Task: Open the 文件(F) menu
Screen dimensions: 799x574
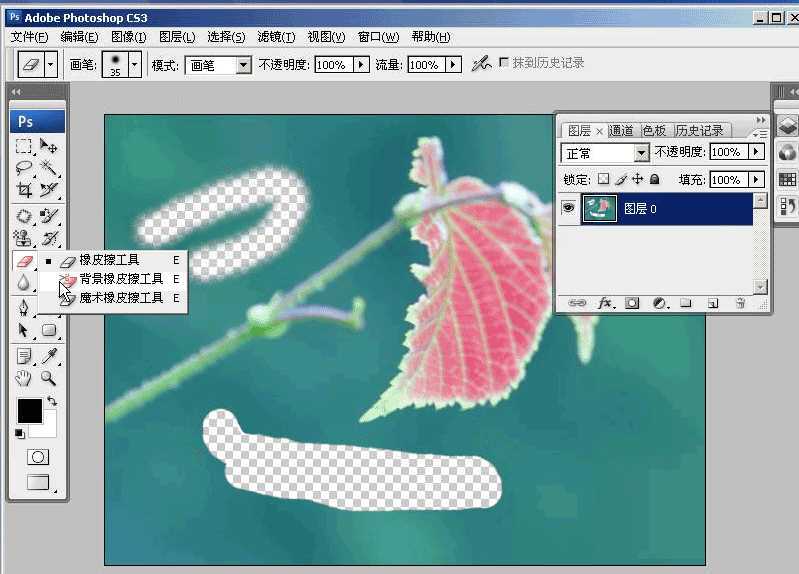Action: click(x=30, y=37)
